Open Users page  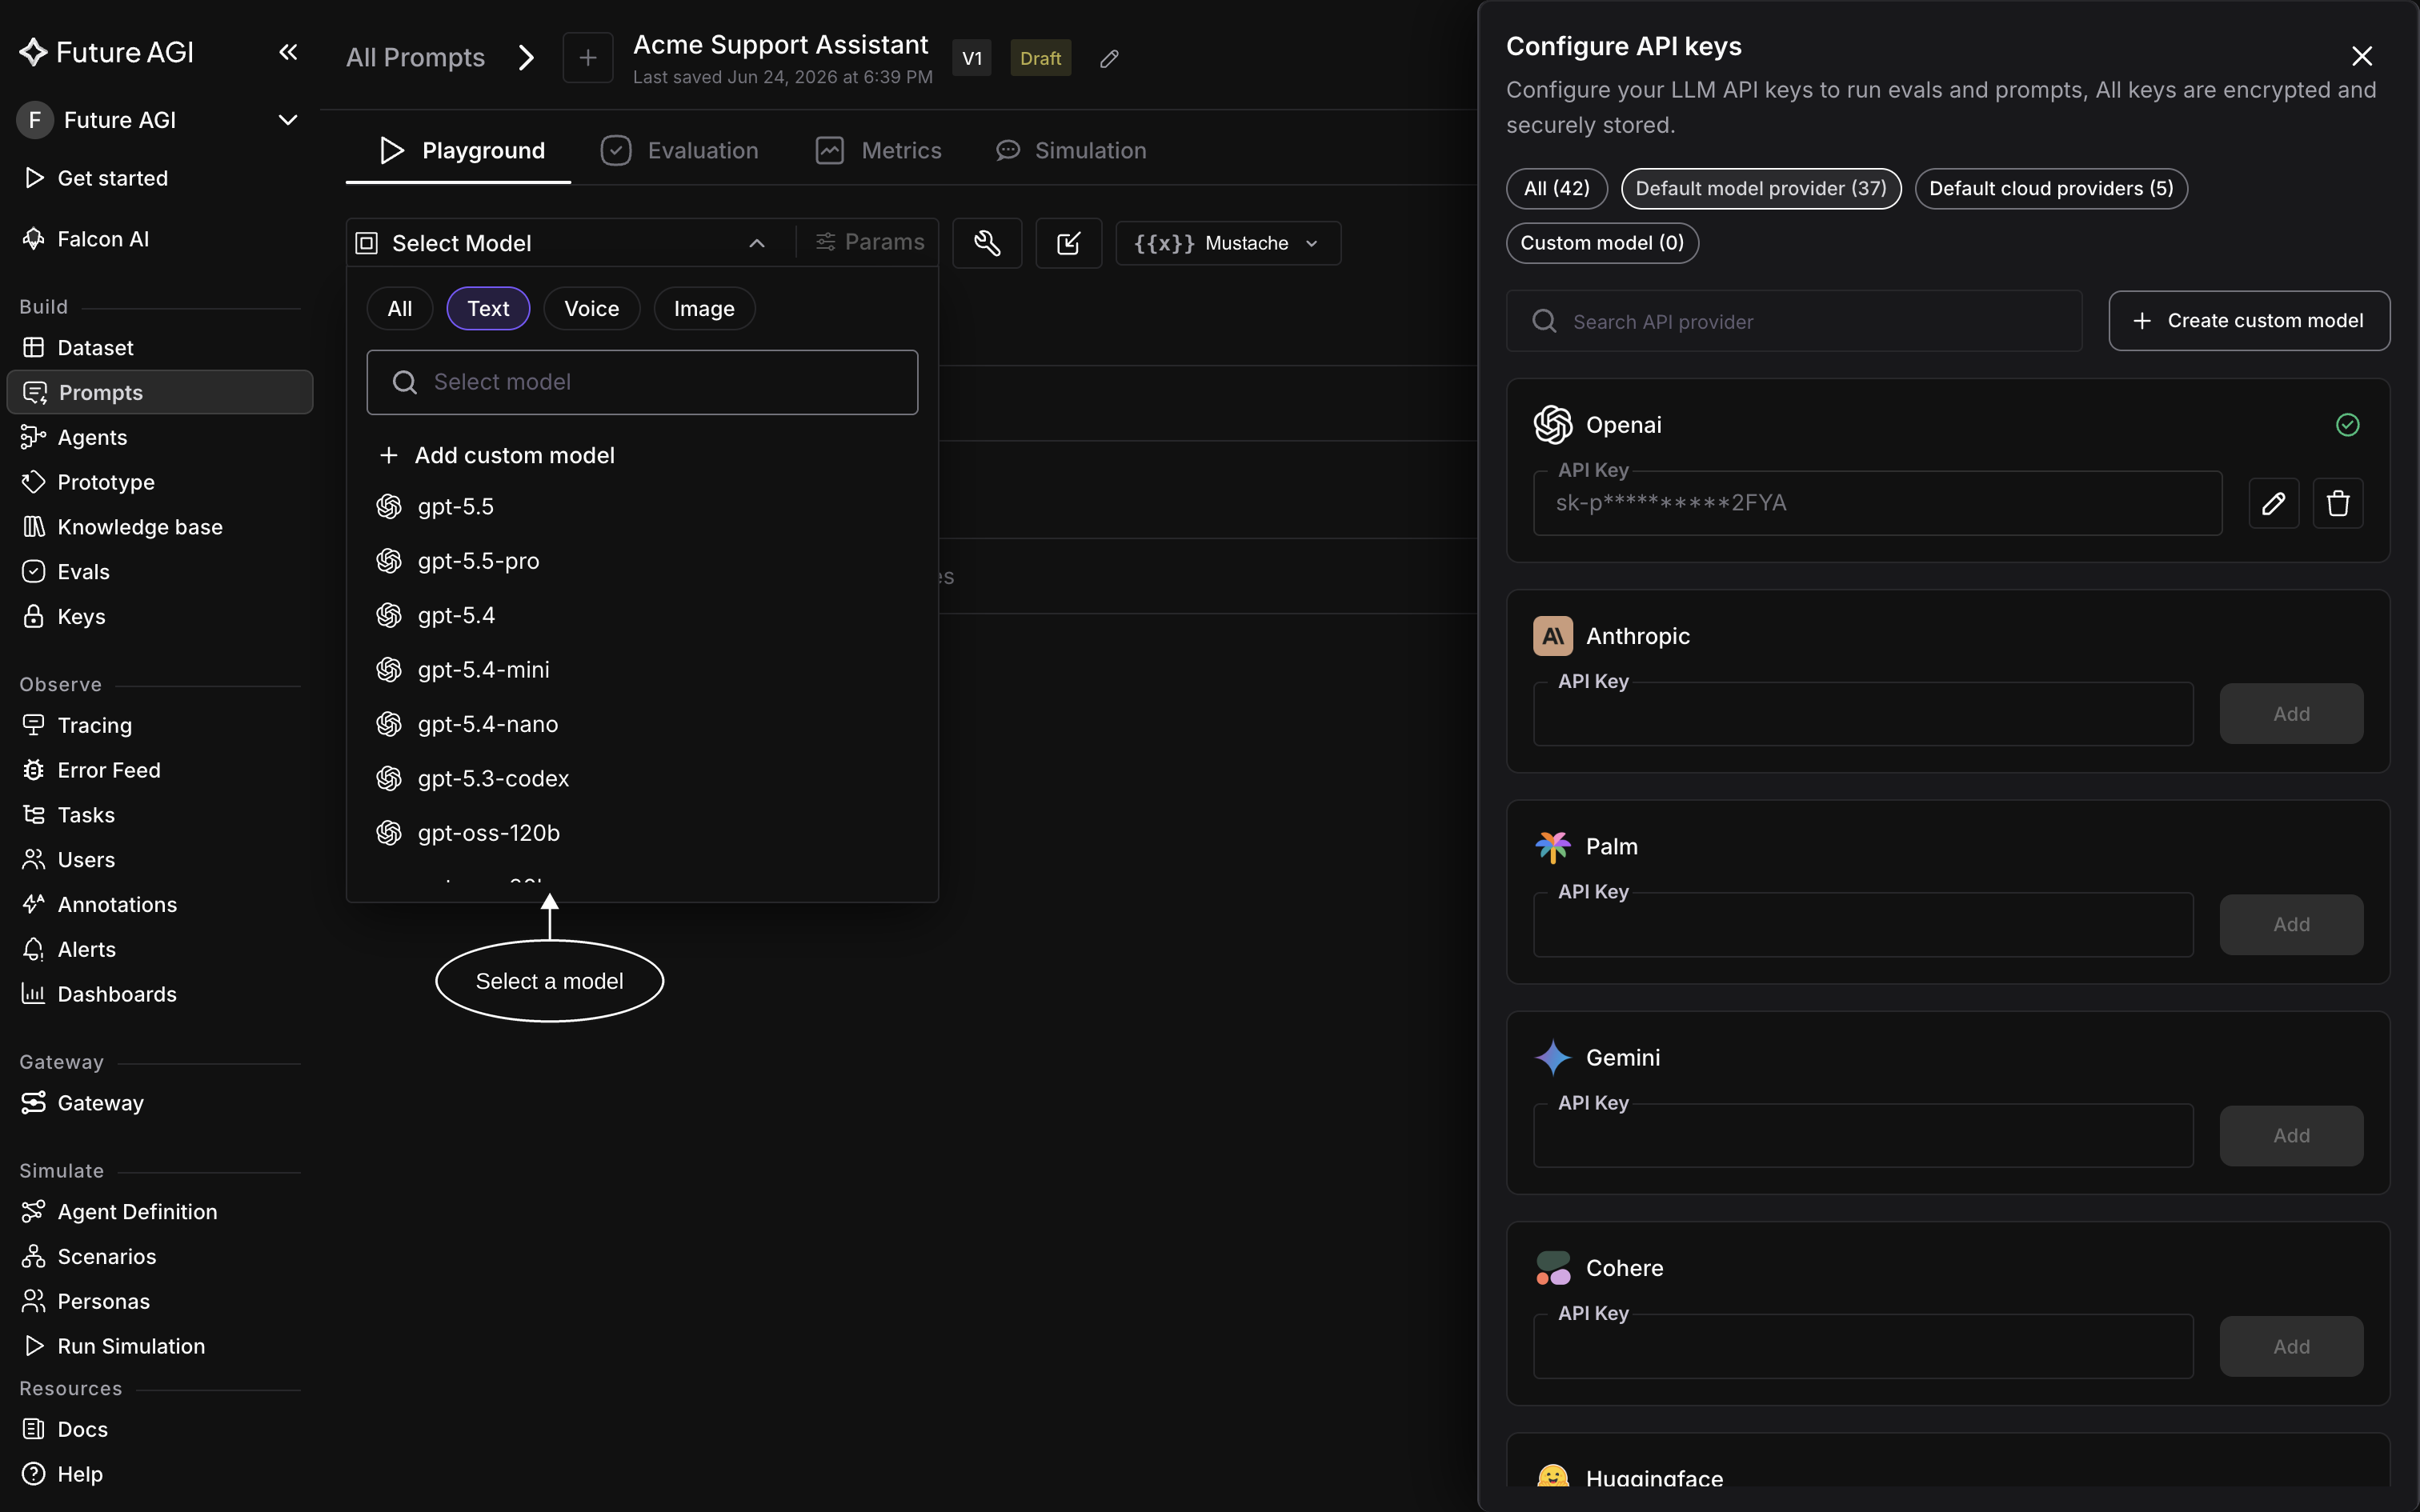(68, 860)
